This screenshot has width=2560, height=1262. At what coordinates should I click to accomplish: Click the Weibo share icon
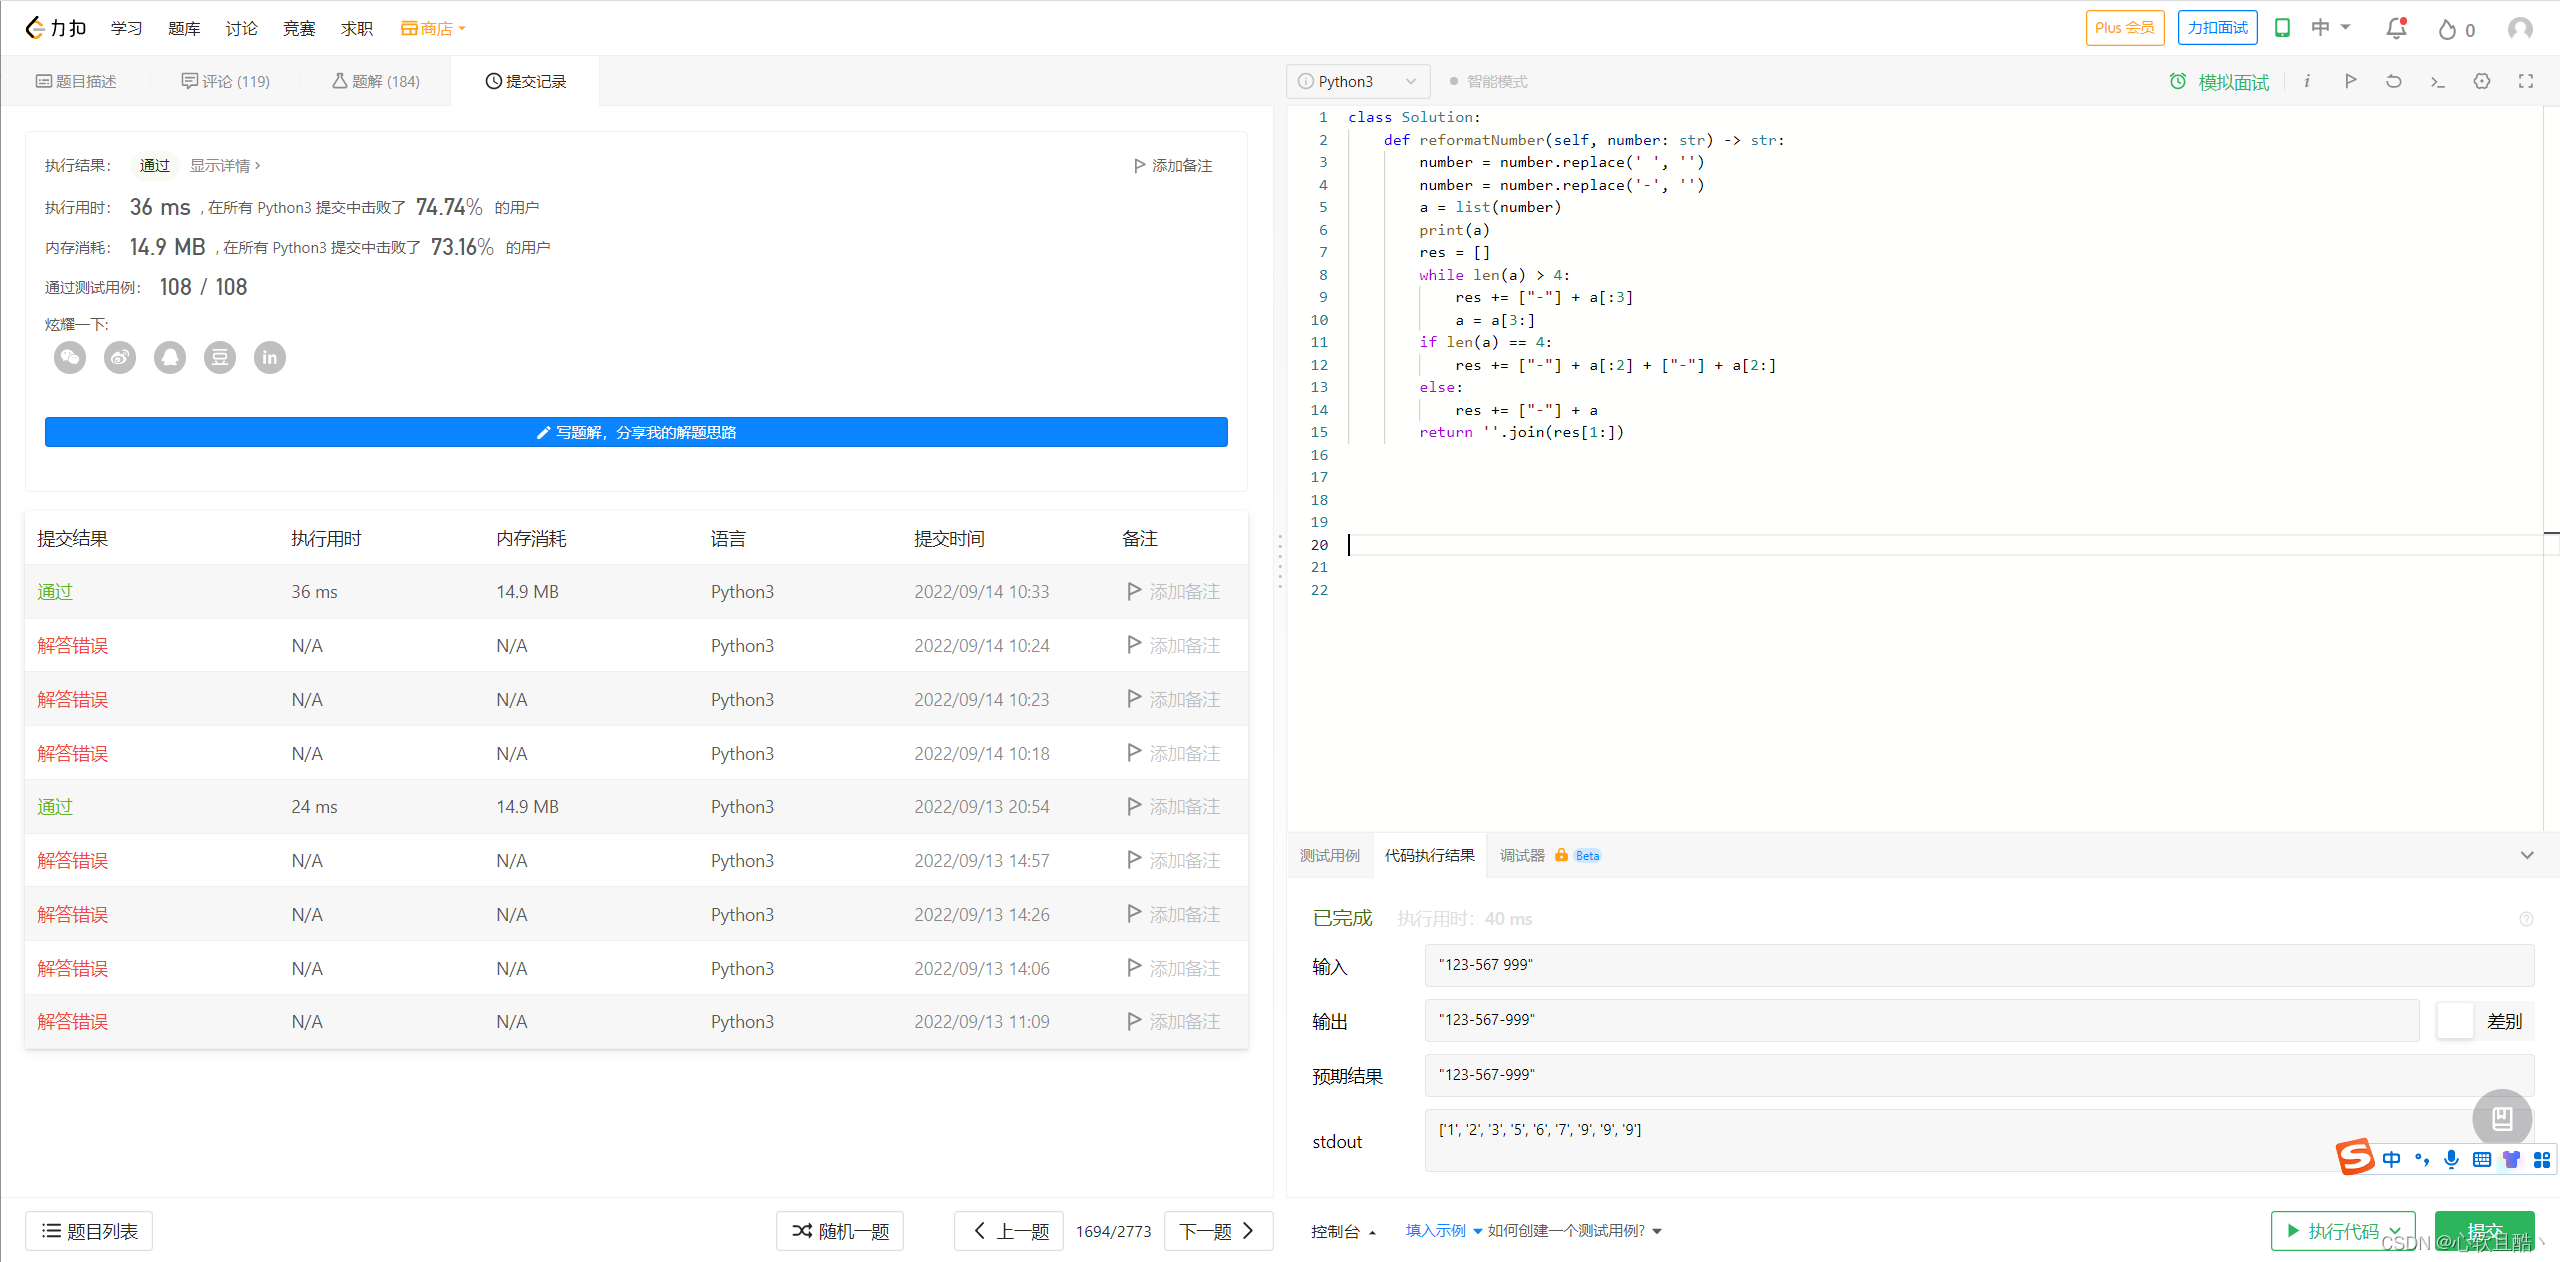pyautogui.click(x=120, y=357)
